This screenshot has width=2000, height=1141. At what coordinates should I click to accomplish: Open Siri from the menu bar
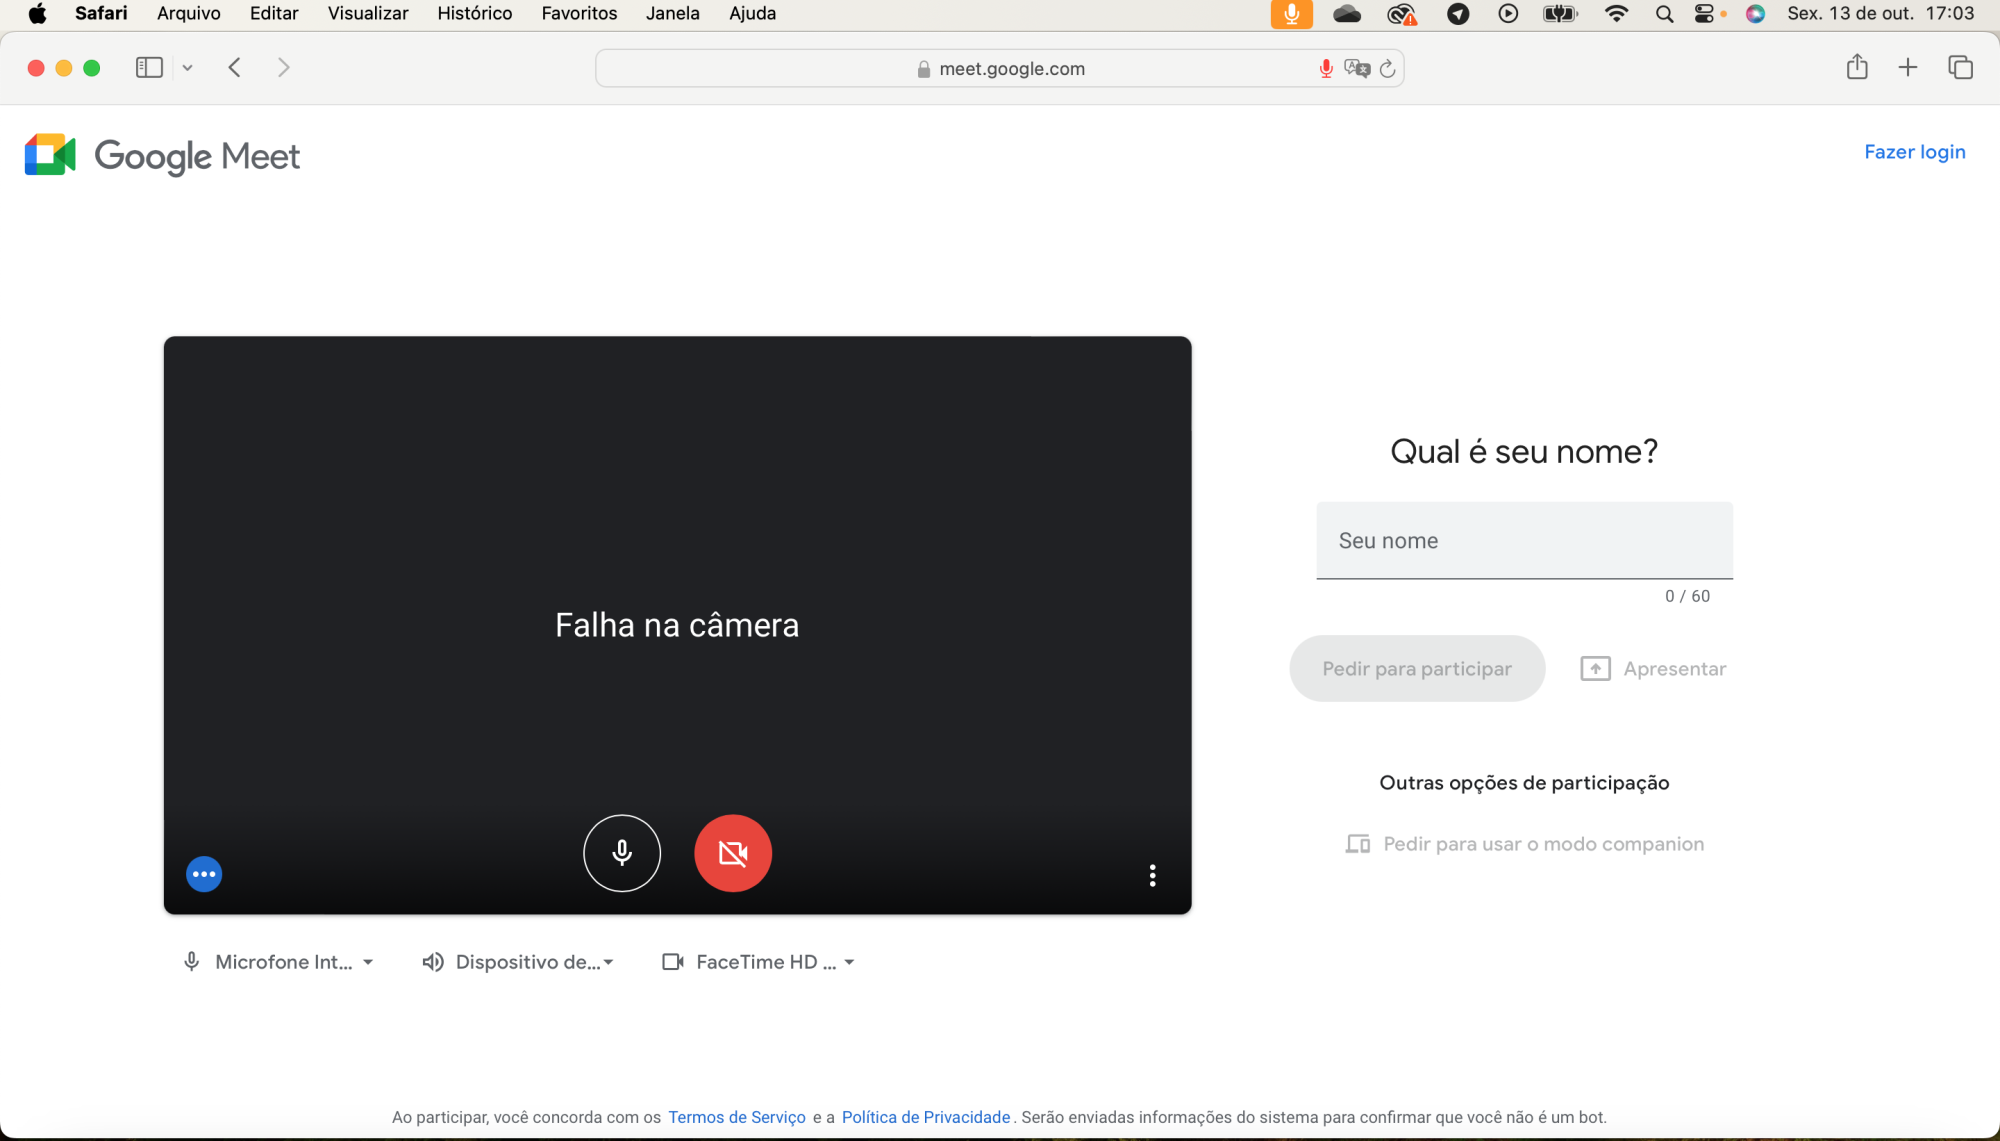(1755, 14)
